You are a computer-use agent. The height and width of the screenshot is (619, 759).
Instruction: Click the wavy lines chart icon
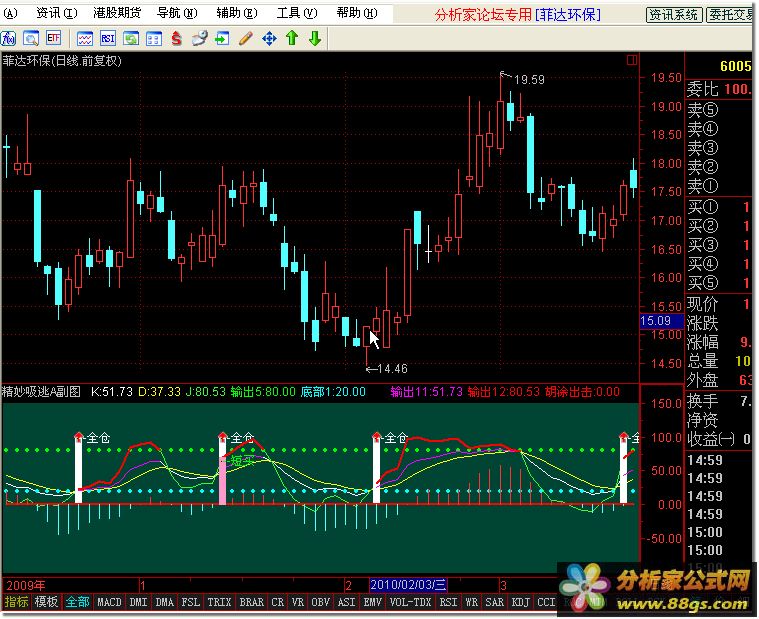(85, 38)
